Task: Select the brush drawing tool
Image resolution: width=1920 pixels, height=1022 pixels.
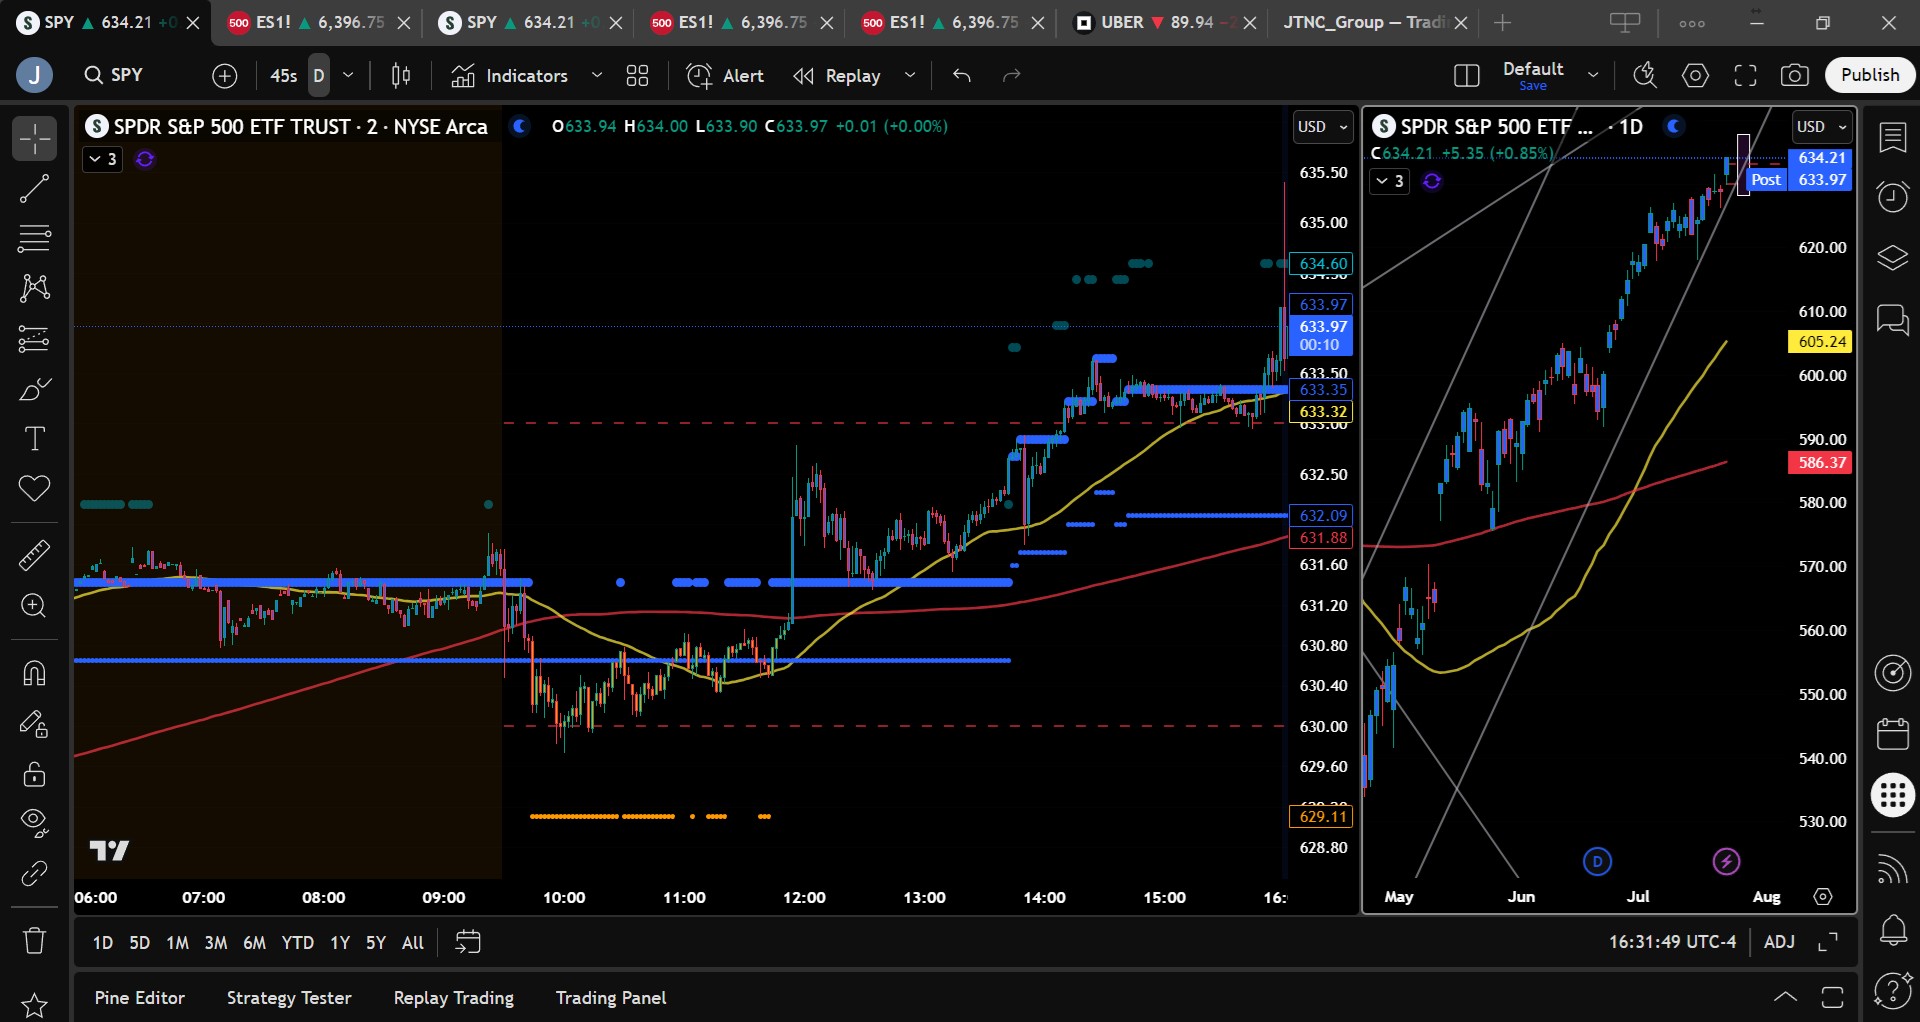Action: pyautogui.click(x=34, y=389)
